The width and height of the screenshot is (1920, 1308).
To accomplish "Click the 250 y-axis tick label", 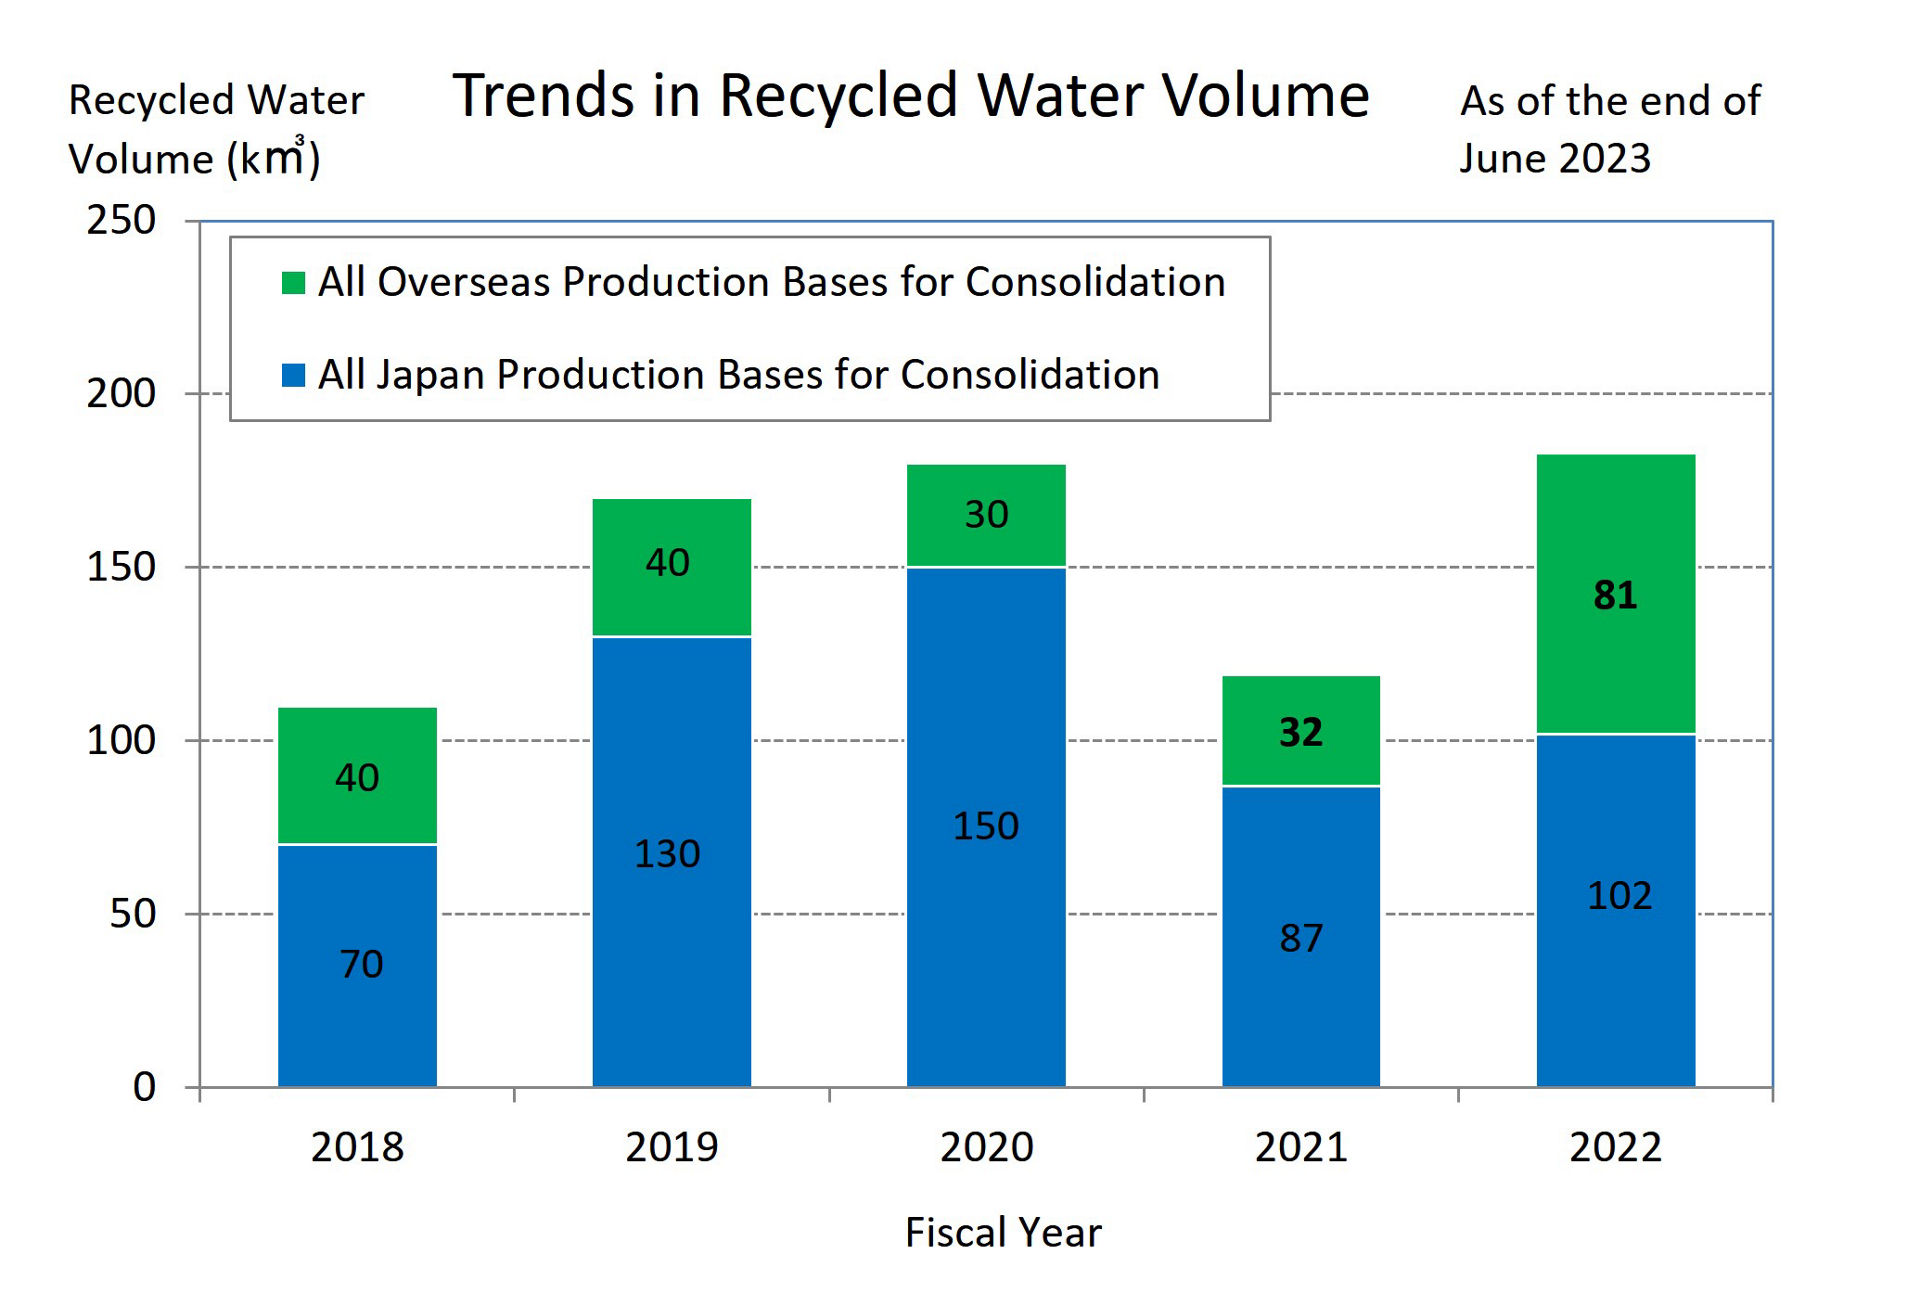I will coord(121,220).
